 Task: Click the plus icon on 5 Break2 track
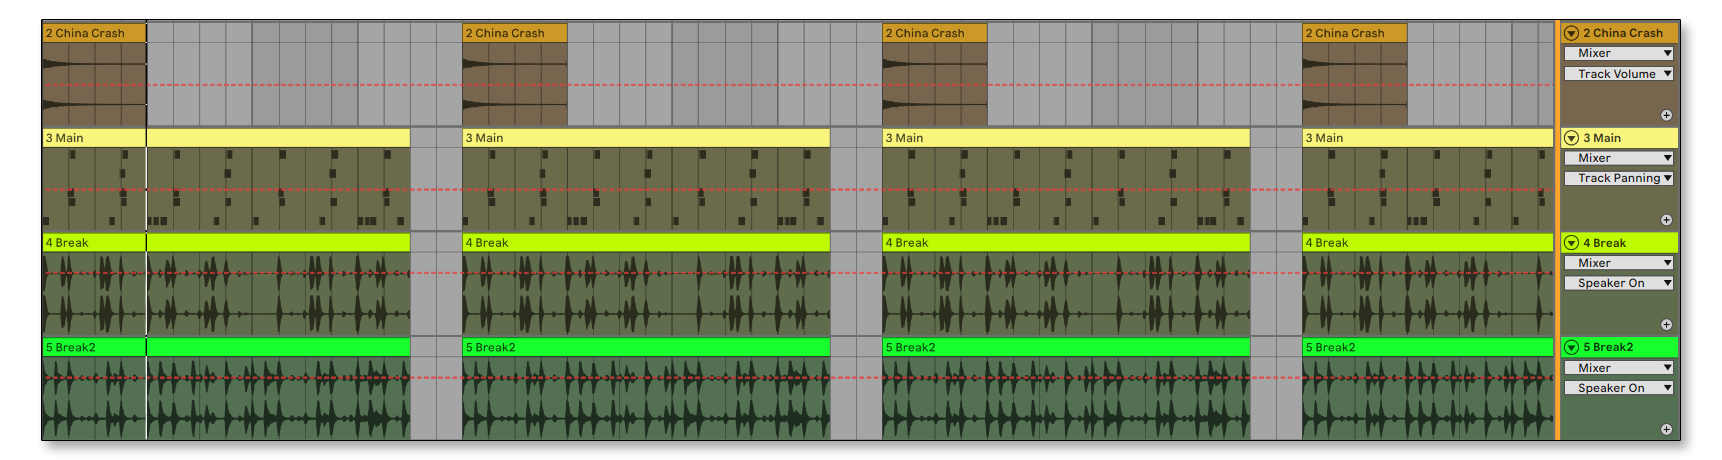[1666, 430]
